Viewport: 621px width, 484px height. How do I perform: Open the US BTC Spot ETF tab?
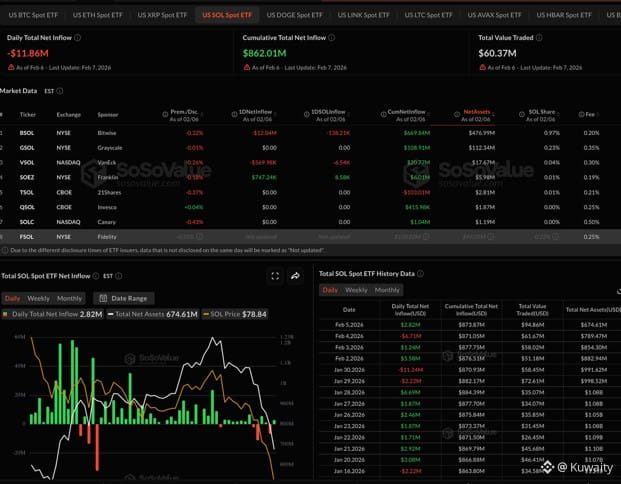[33, 15]
